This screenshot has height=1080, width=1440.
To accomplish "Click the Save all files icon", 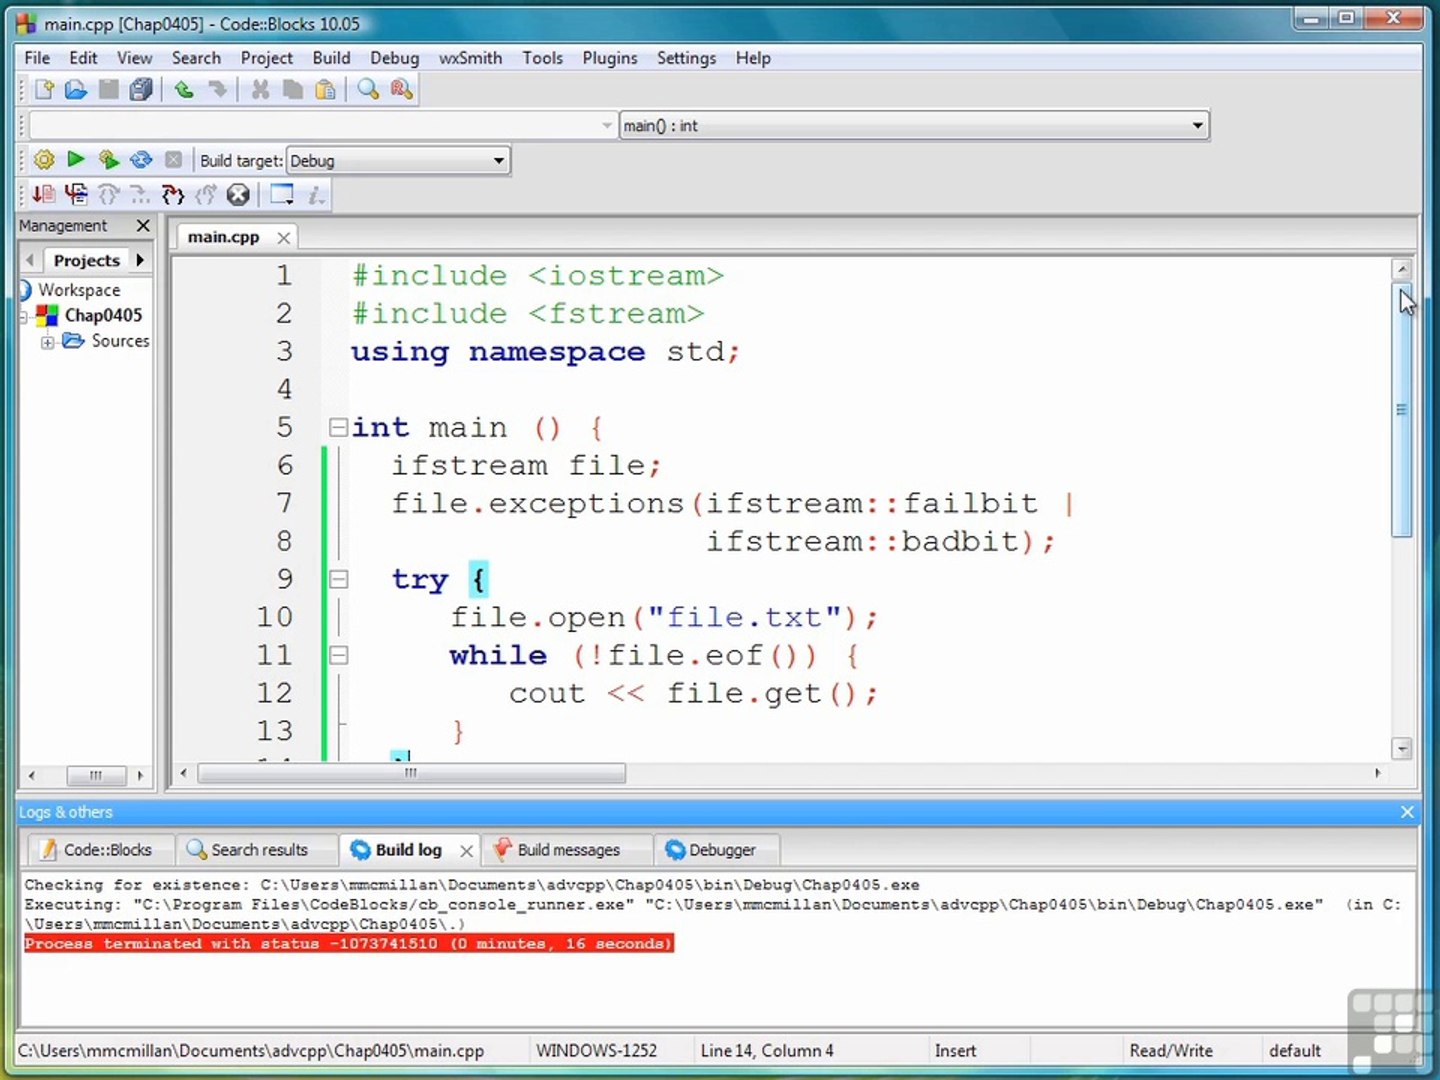I will pyautogui.click(x=141, y=90).
